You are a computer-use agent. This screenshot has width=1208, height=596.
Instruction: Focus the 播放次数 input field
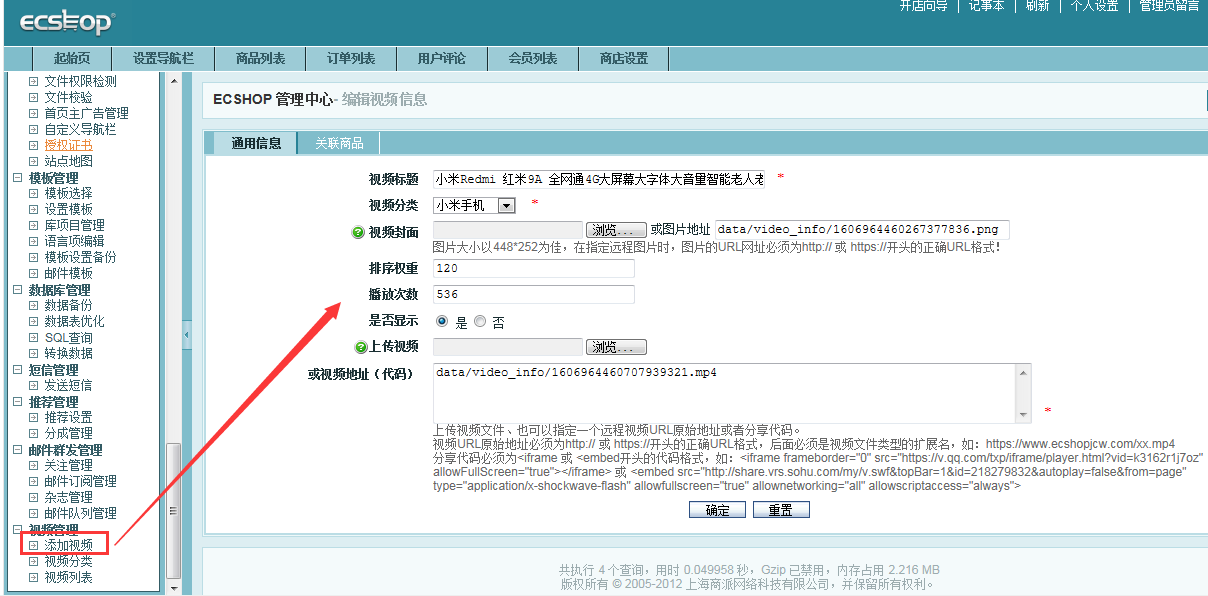[x=534, y=294]
